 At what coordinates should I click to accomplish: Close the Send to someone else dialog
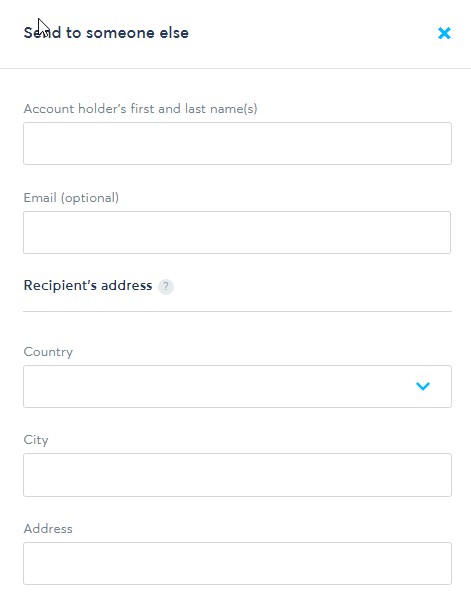point(444,33)
